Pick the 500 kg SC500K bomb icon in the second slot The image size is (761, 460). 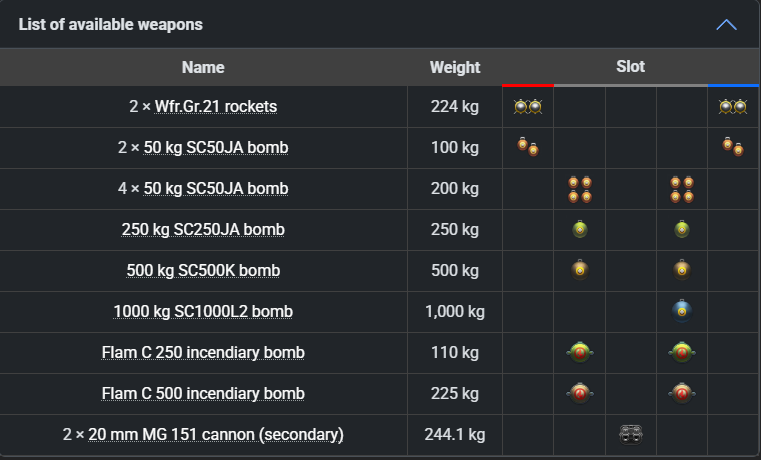pyautogui.click(x=579, y=271)
